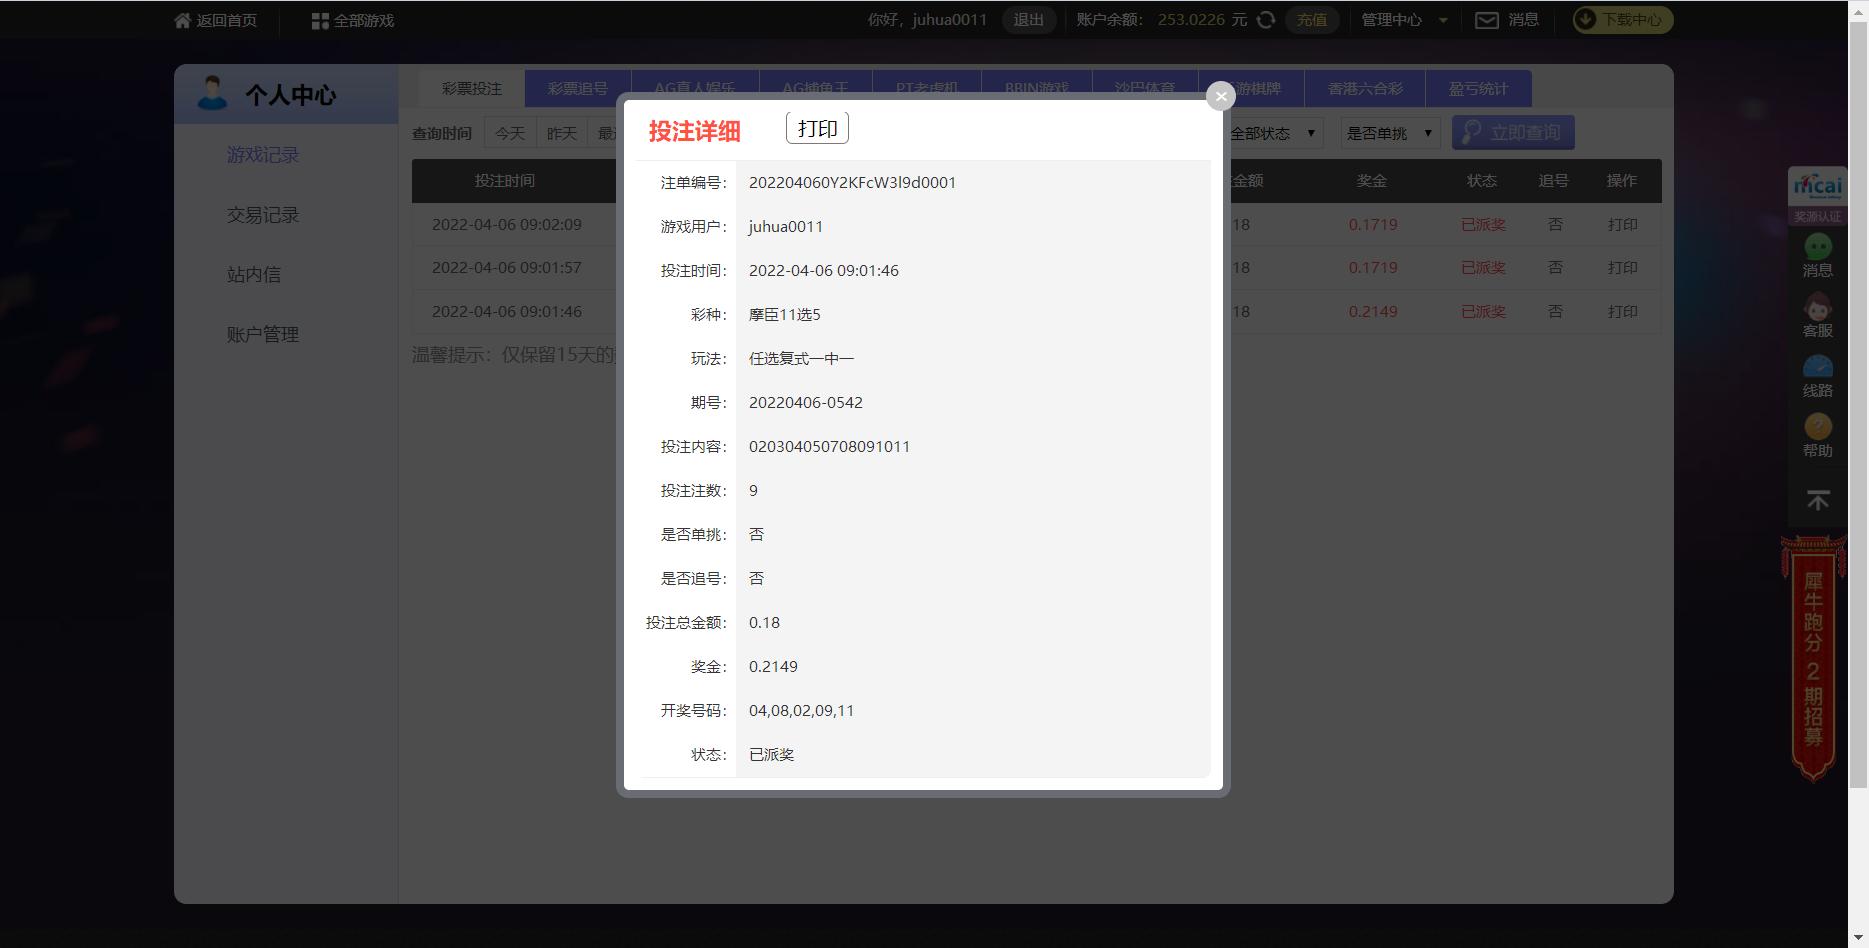Open the messages envelope icon

(x=1487, y=20)
